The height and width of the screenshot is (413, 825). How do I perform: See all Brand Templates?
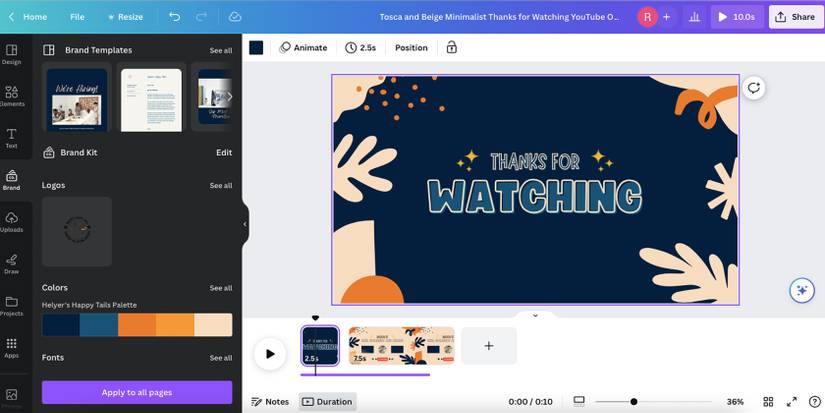pyautogui.click(x=220, y=51)
